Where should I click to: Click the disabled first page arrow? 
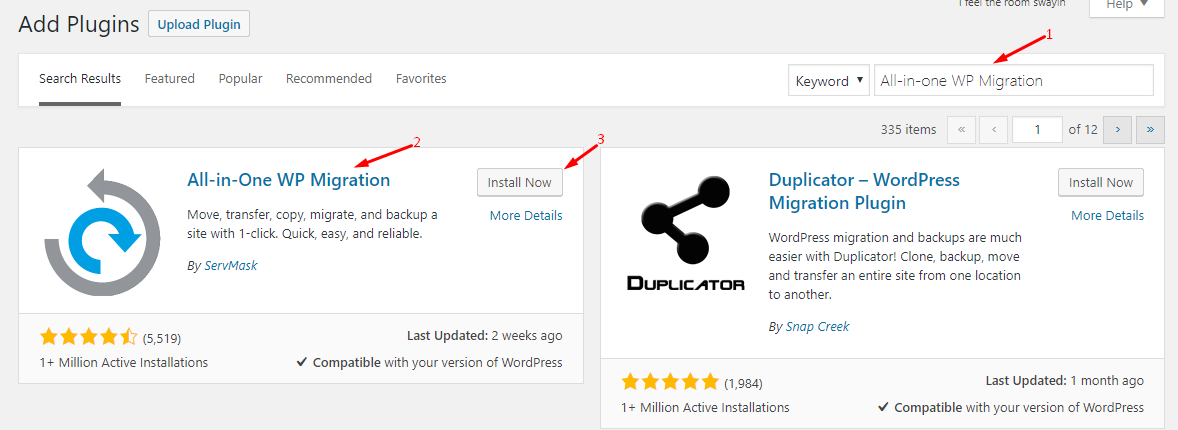962,129
